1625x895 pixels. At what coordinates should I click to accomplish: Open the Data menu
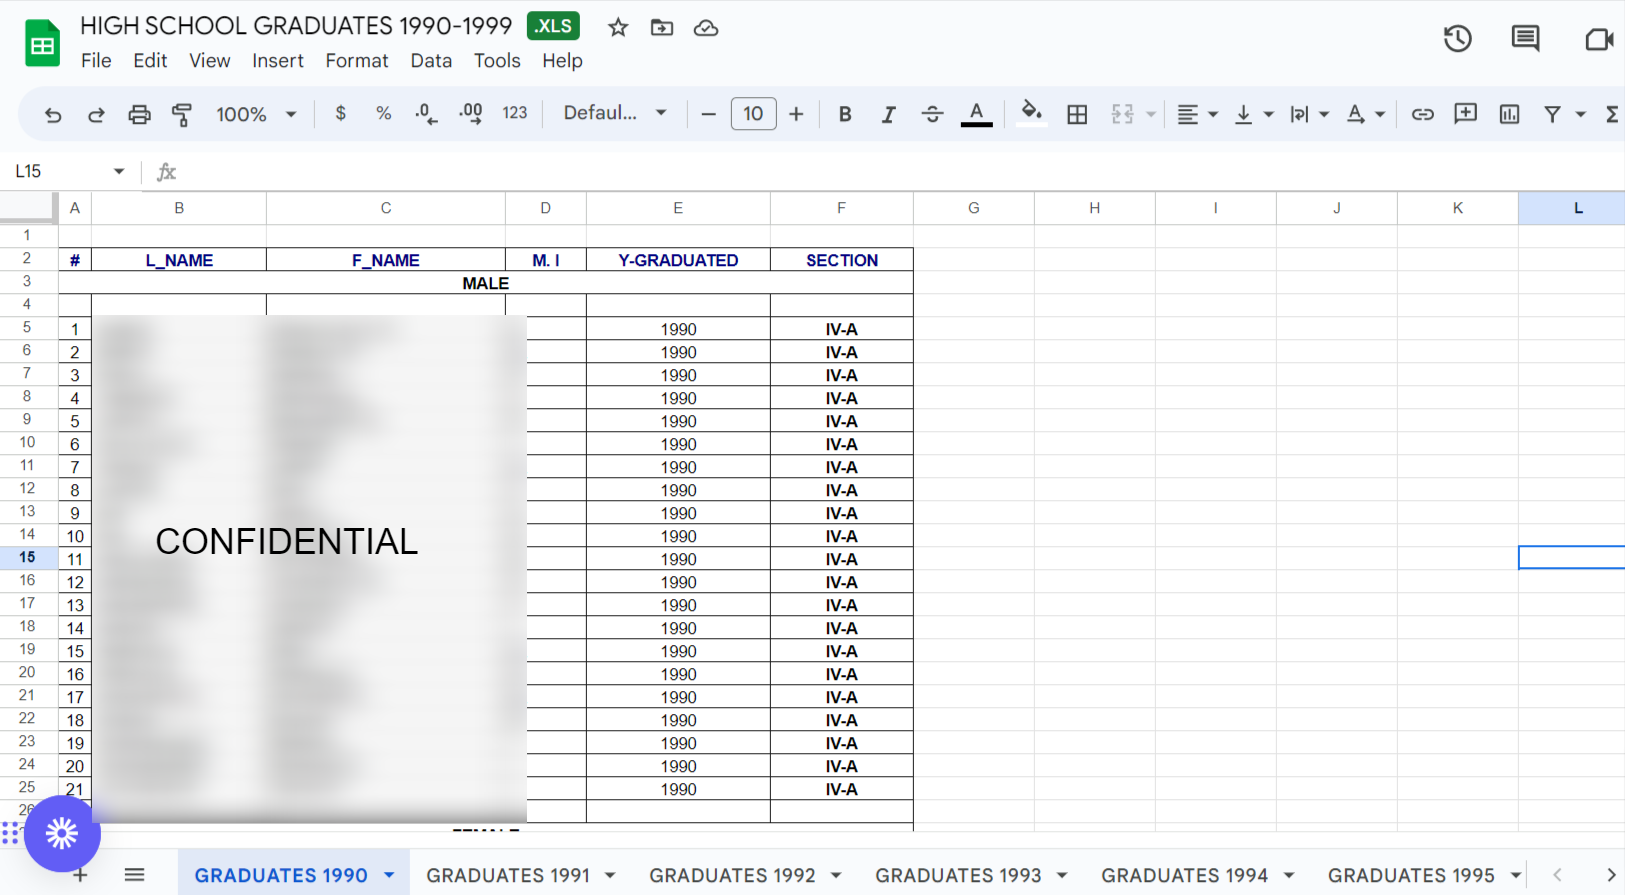pyautogui.click(x=431, y=61)
